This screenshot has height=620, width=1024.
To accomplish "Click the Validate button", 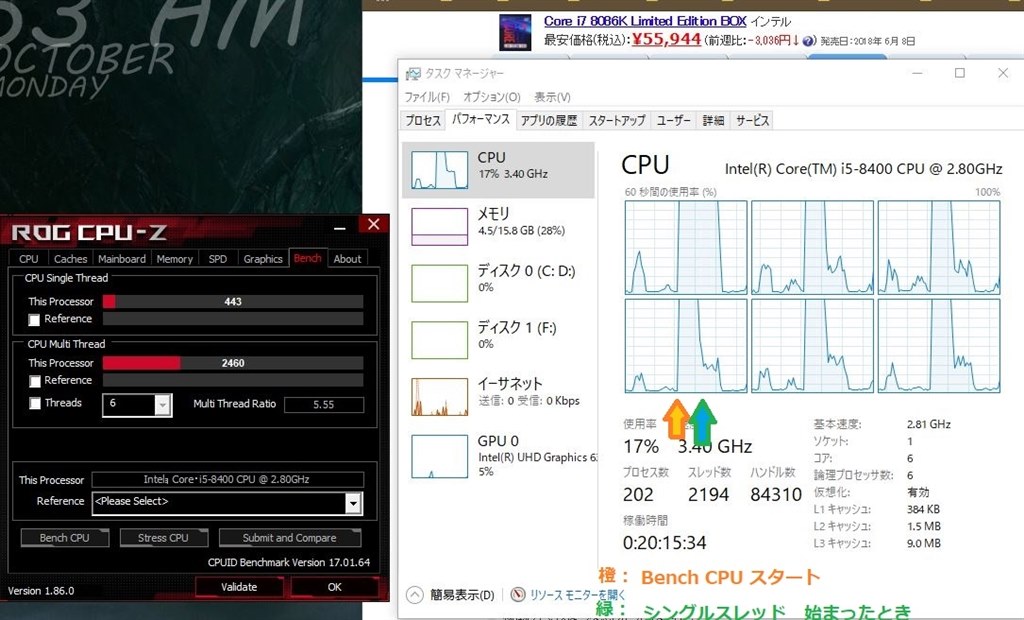I will click(239, 587).
